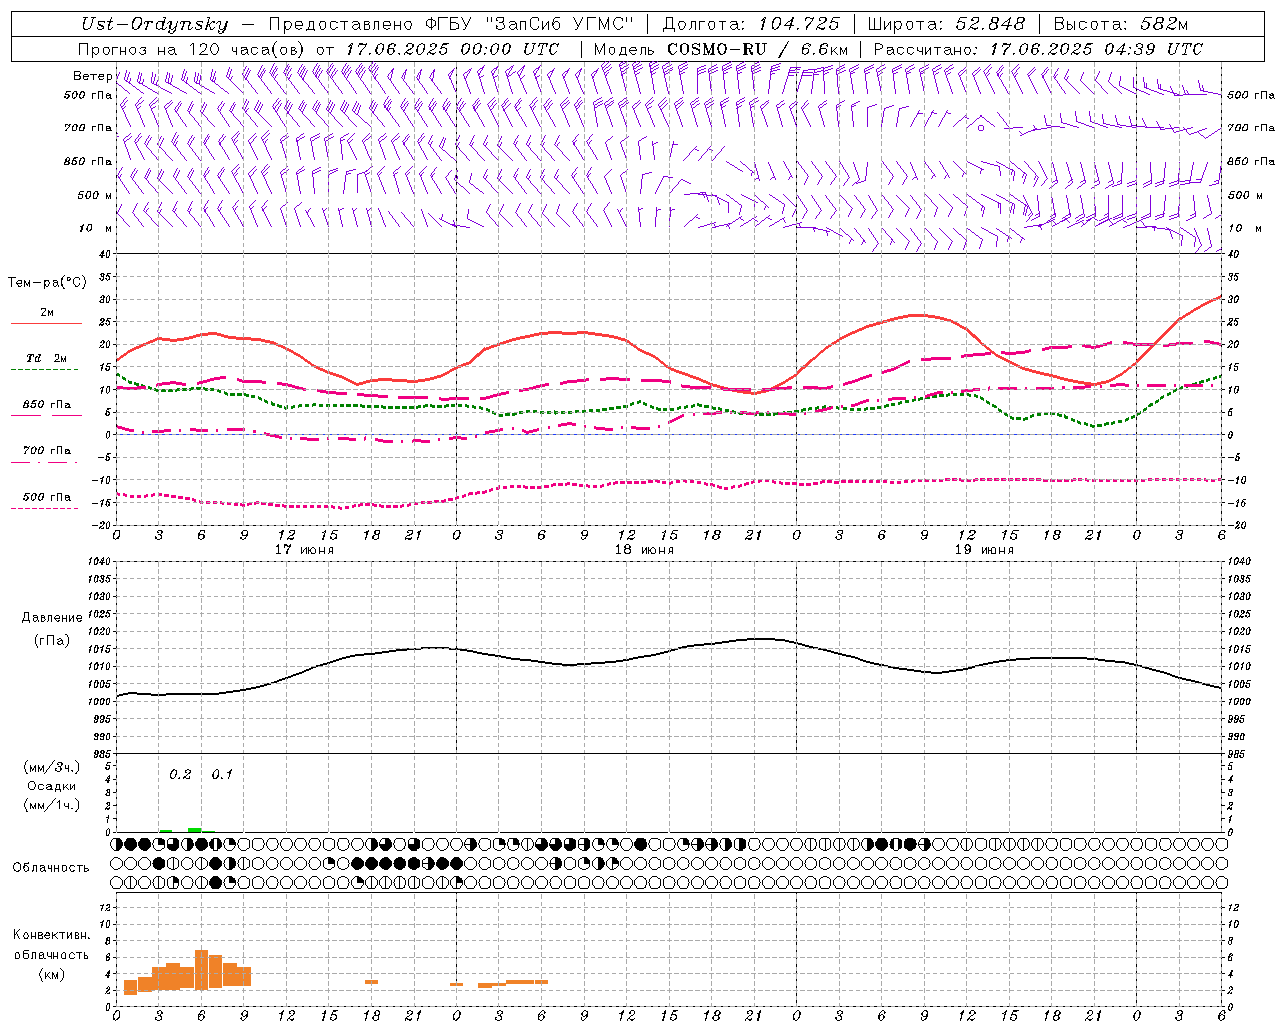Image resolution: width=1280 pixels, height=1024 pixels.
Task: Click the Давление pressure panel label
Action: click(52, 618)
